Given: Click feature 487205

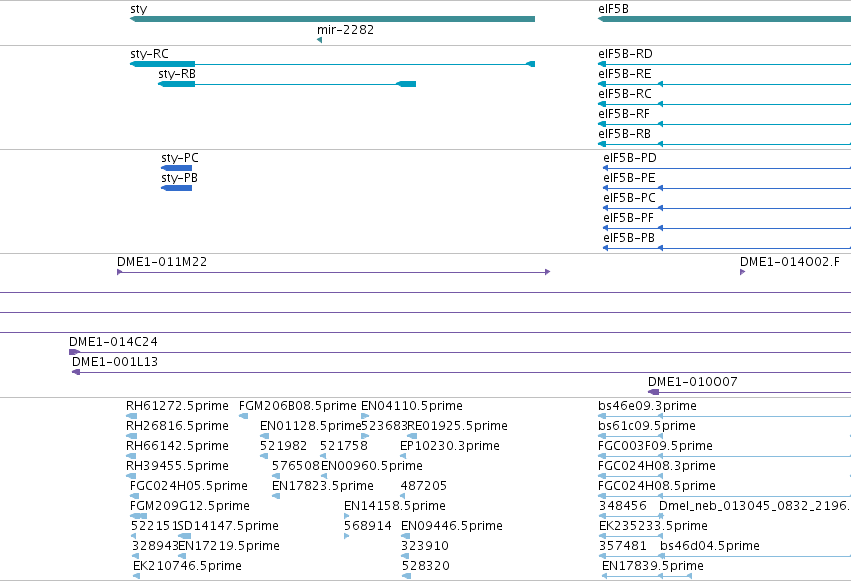Looking at the screenshot, I should [423, 487].
